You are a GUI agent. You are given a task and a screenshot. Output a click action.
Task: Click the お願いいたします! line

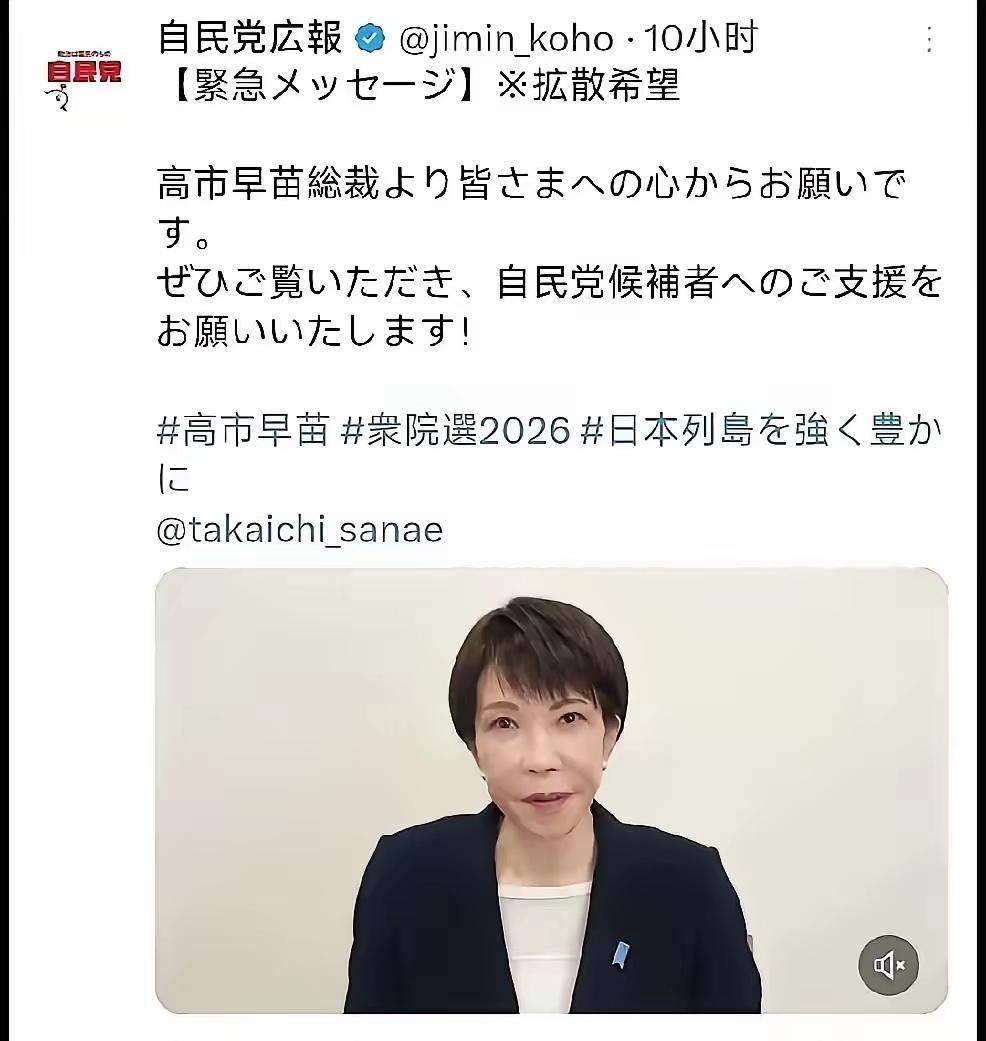314,331
